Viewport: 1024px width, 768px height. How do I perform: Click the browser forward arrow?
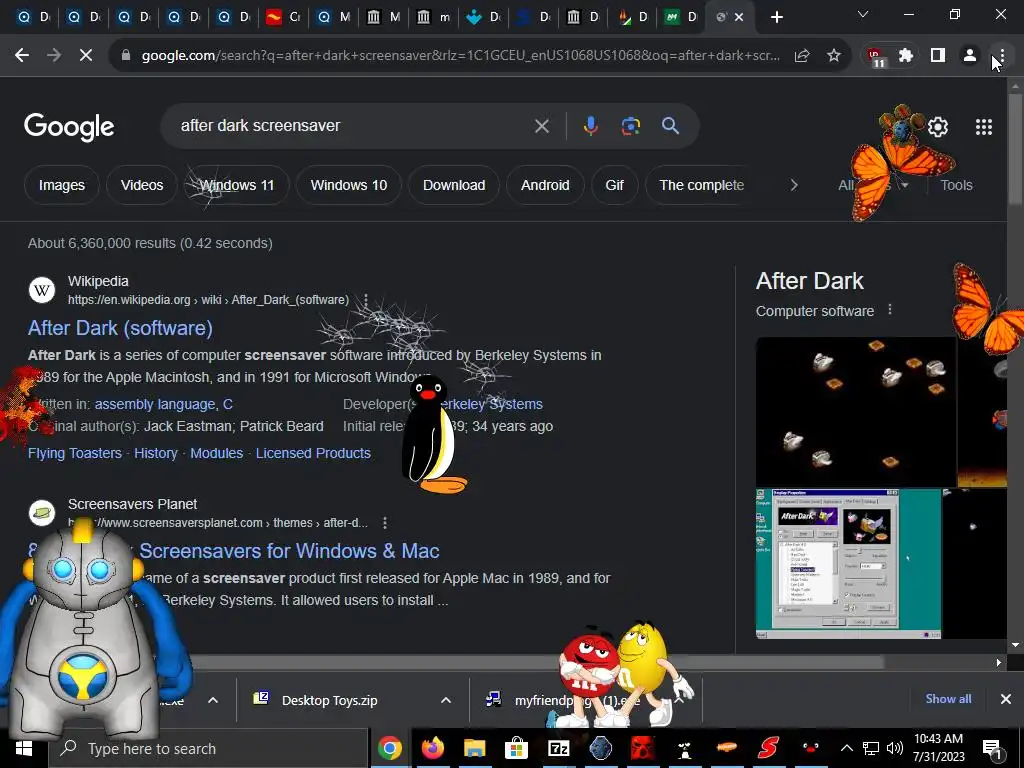[x=54, y=56]
